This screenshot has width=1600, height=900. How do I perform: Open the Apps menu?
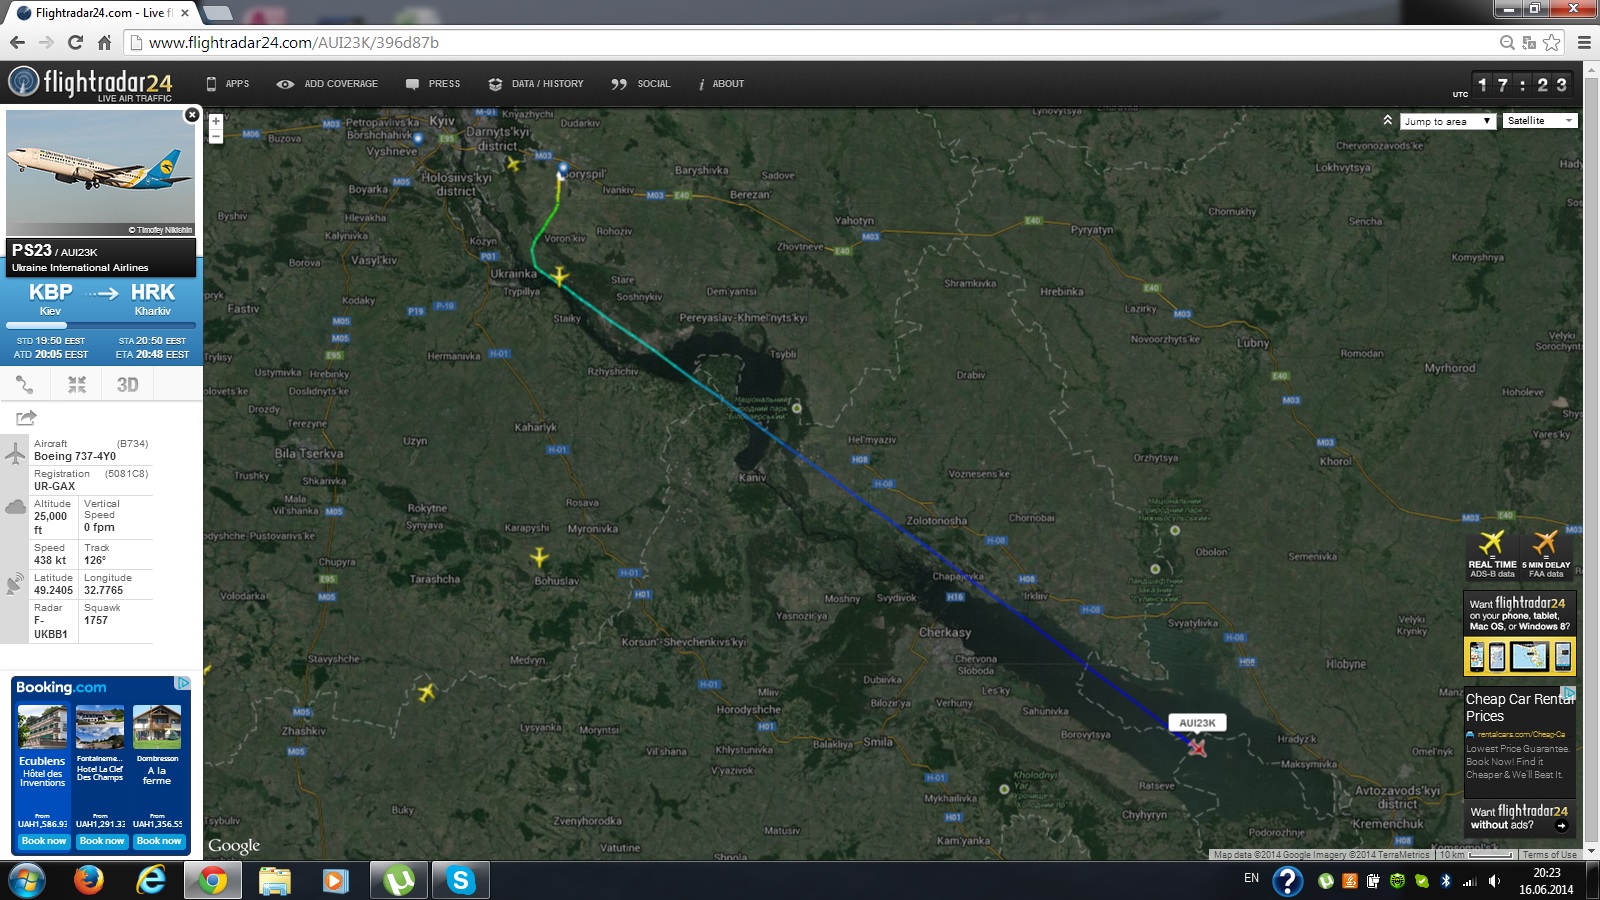tap(228, 84)
